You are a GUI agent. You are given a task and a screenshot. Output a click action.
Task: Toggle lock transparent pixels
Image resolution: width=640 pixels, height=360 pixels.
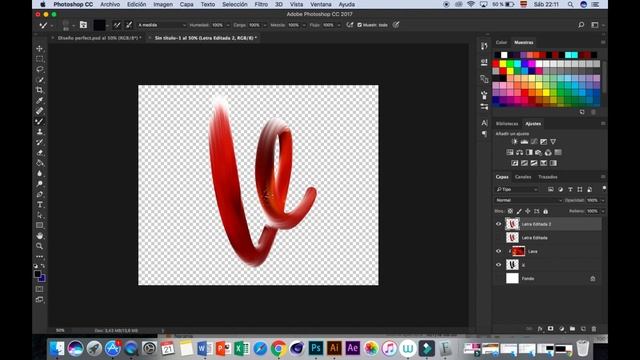click(510, 211)
